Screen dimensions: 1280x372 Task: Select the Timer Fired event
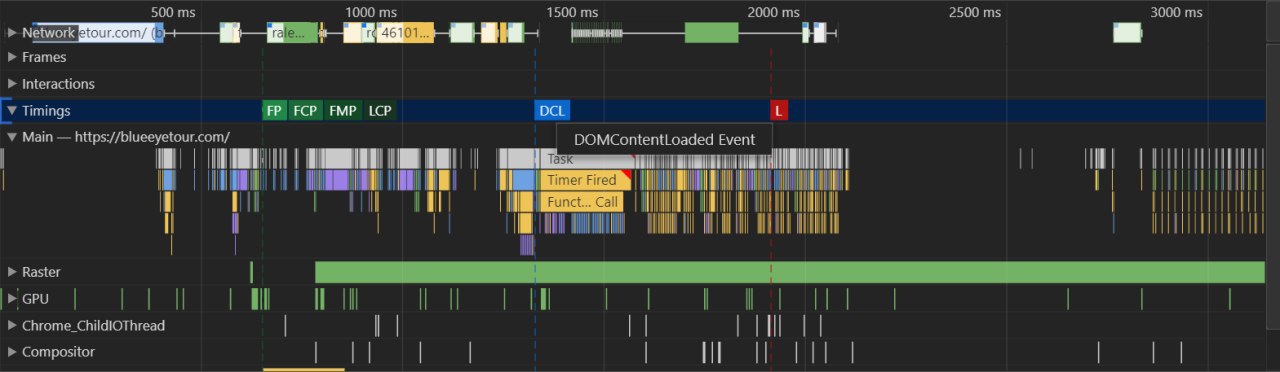(586, 180)
